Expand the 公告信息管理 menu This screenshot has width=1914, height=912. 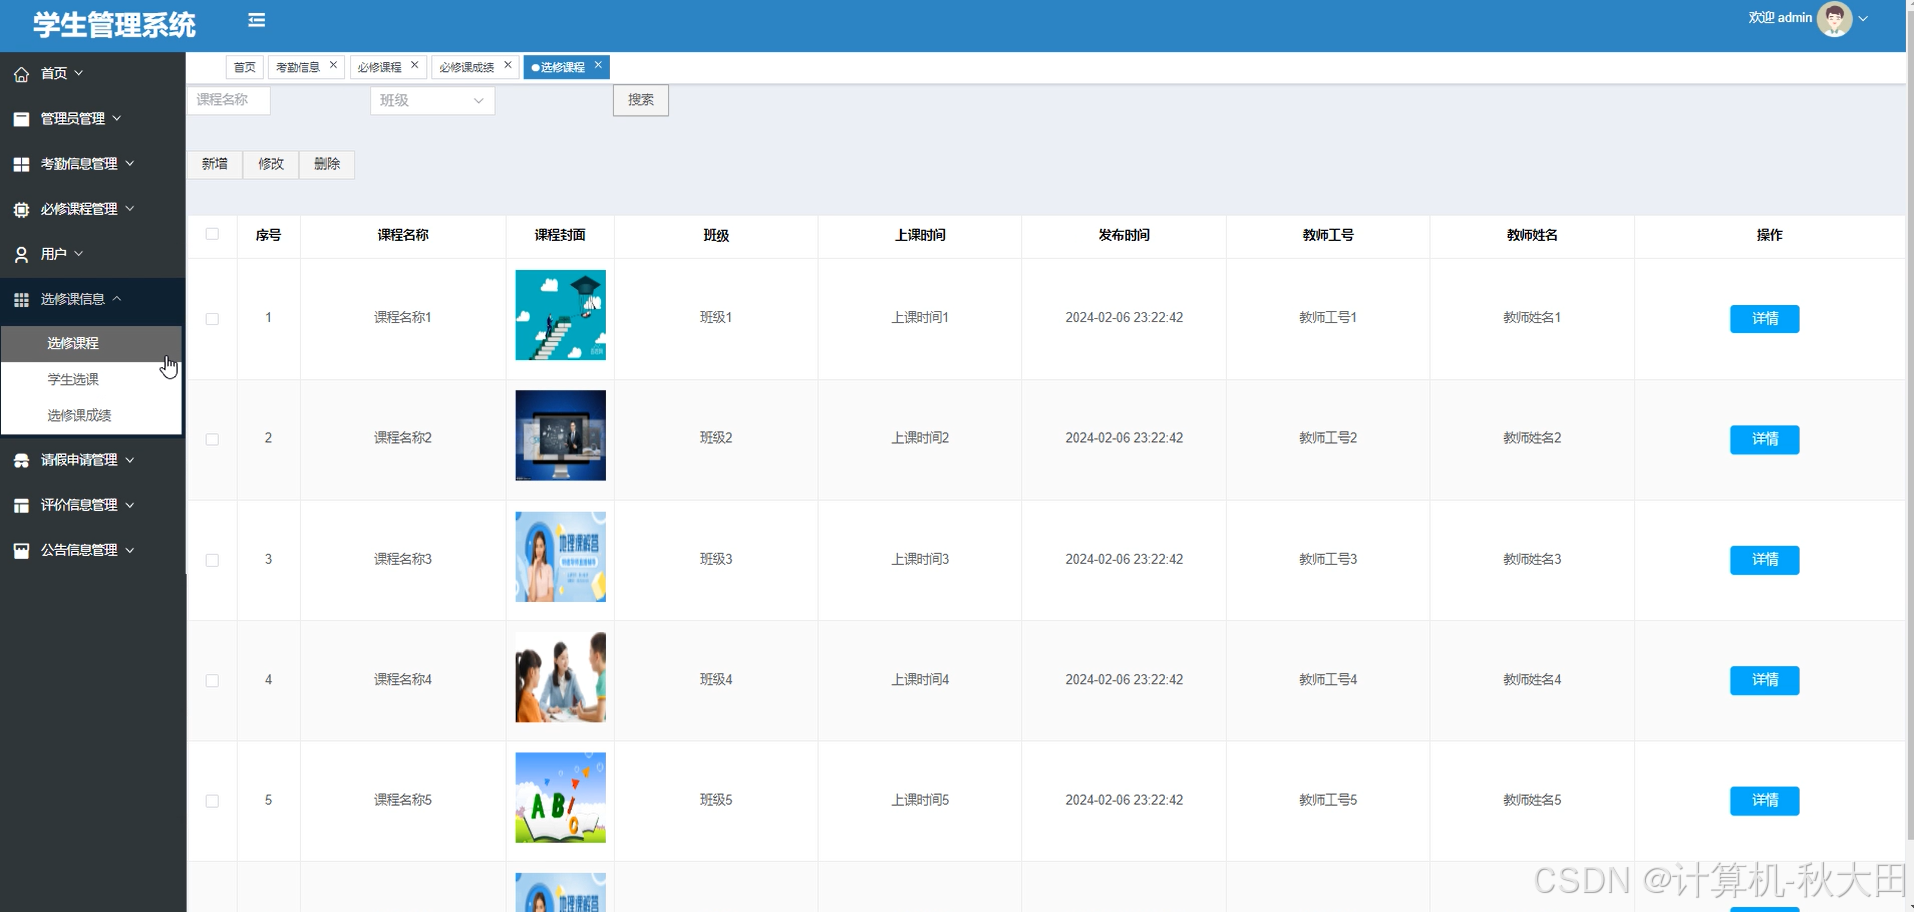pyautogui.click(x=130, y=549)
